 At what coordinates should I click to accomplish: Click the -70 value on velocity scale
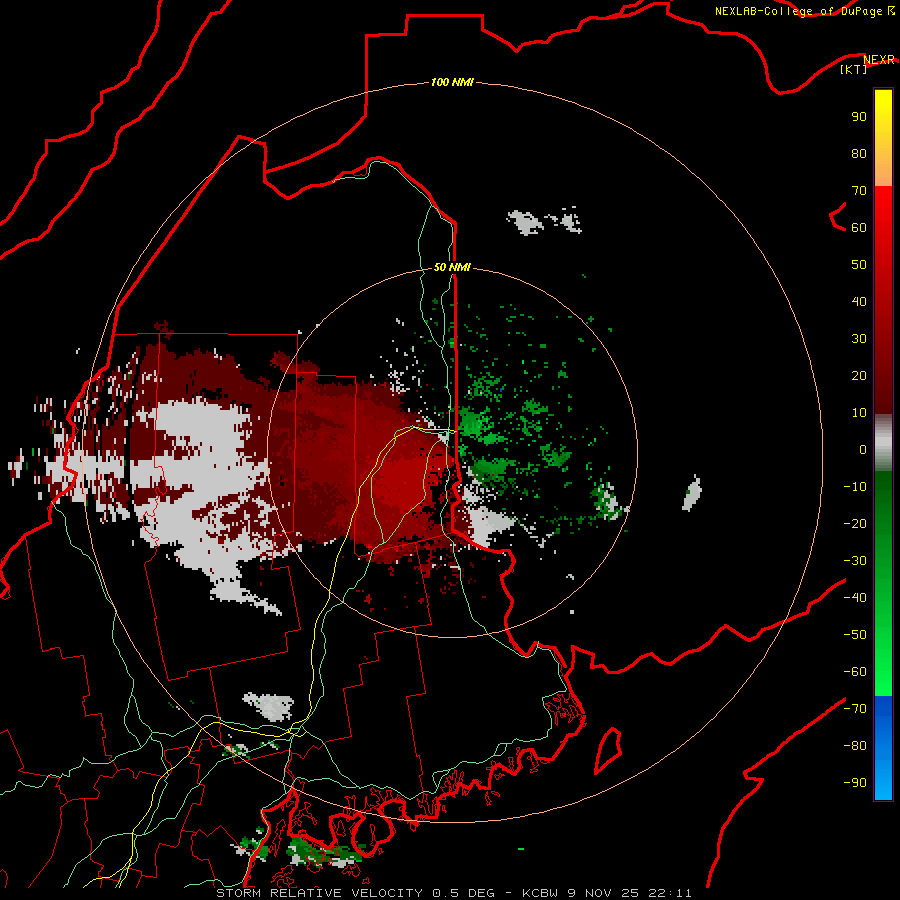(855, 708)
